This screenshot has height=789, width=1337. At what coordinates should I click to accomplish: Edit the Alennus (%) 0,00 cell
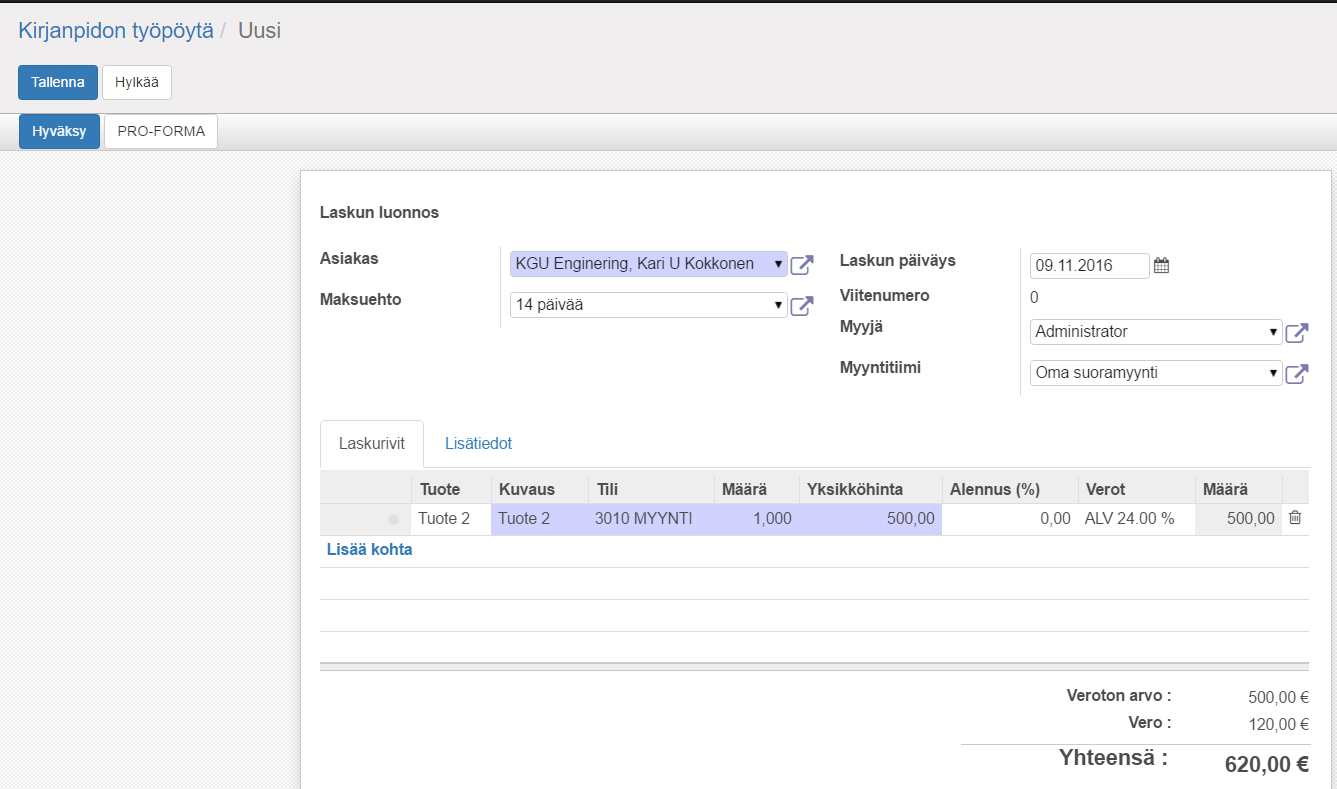(x=1010, y=519)
